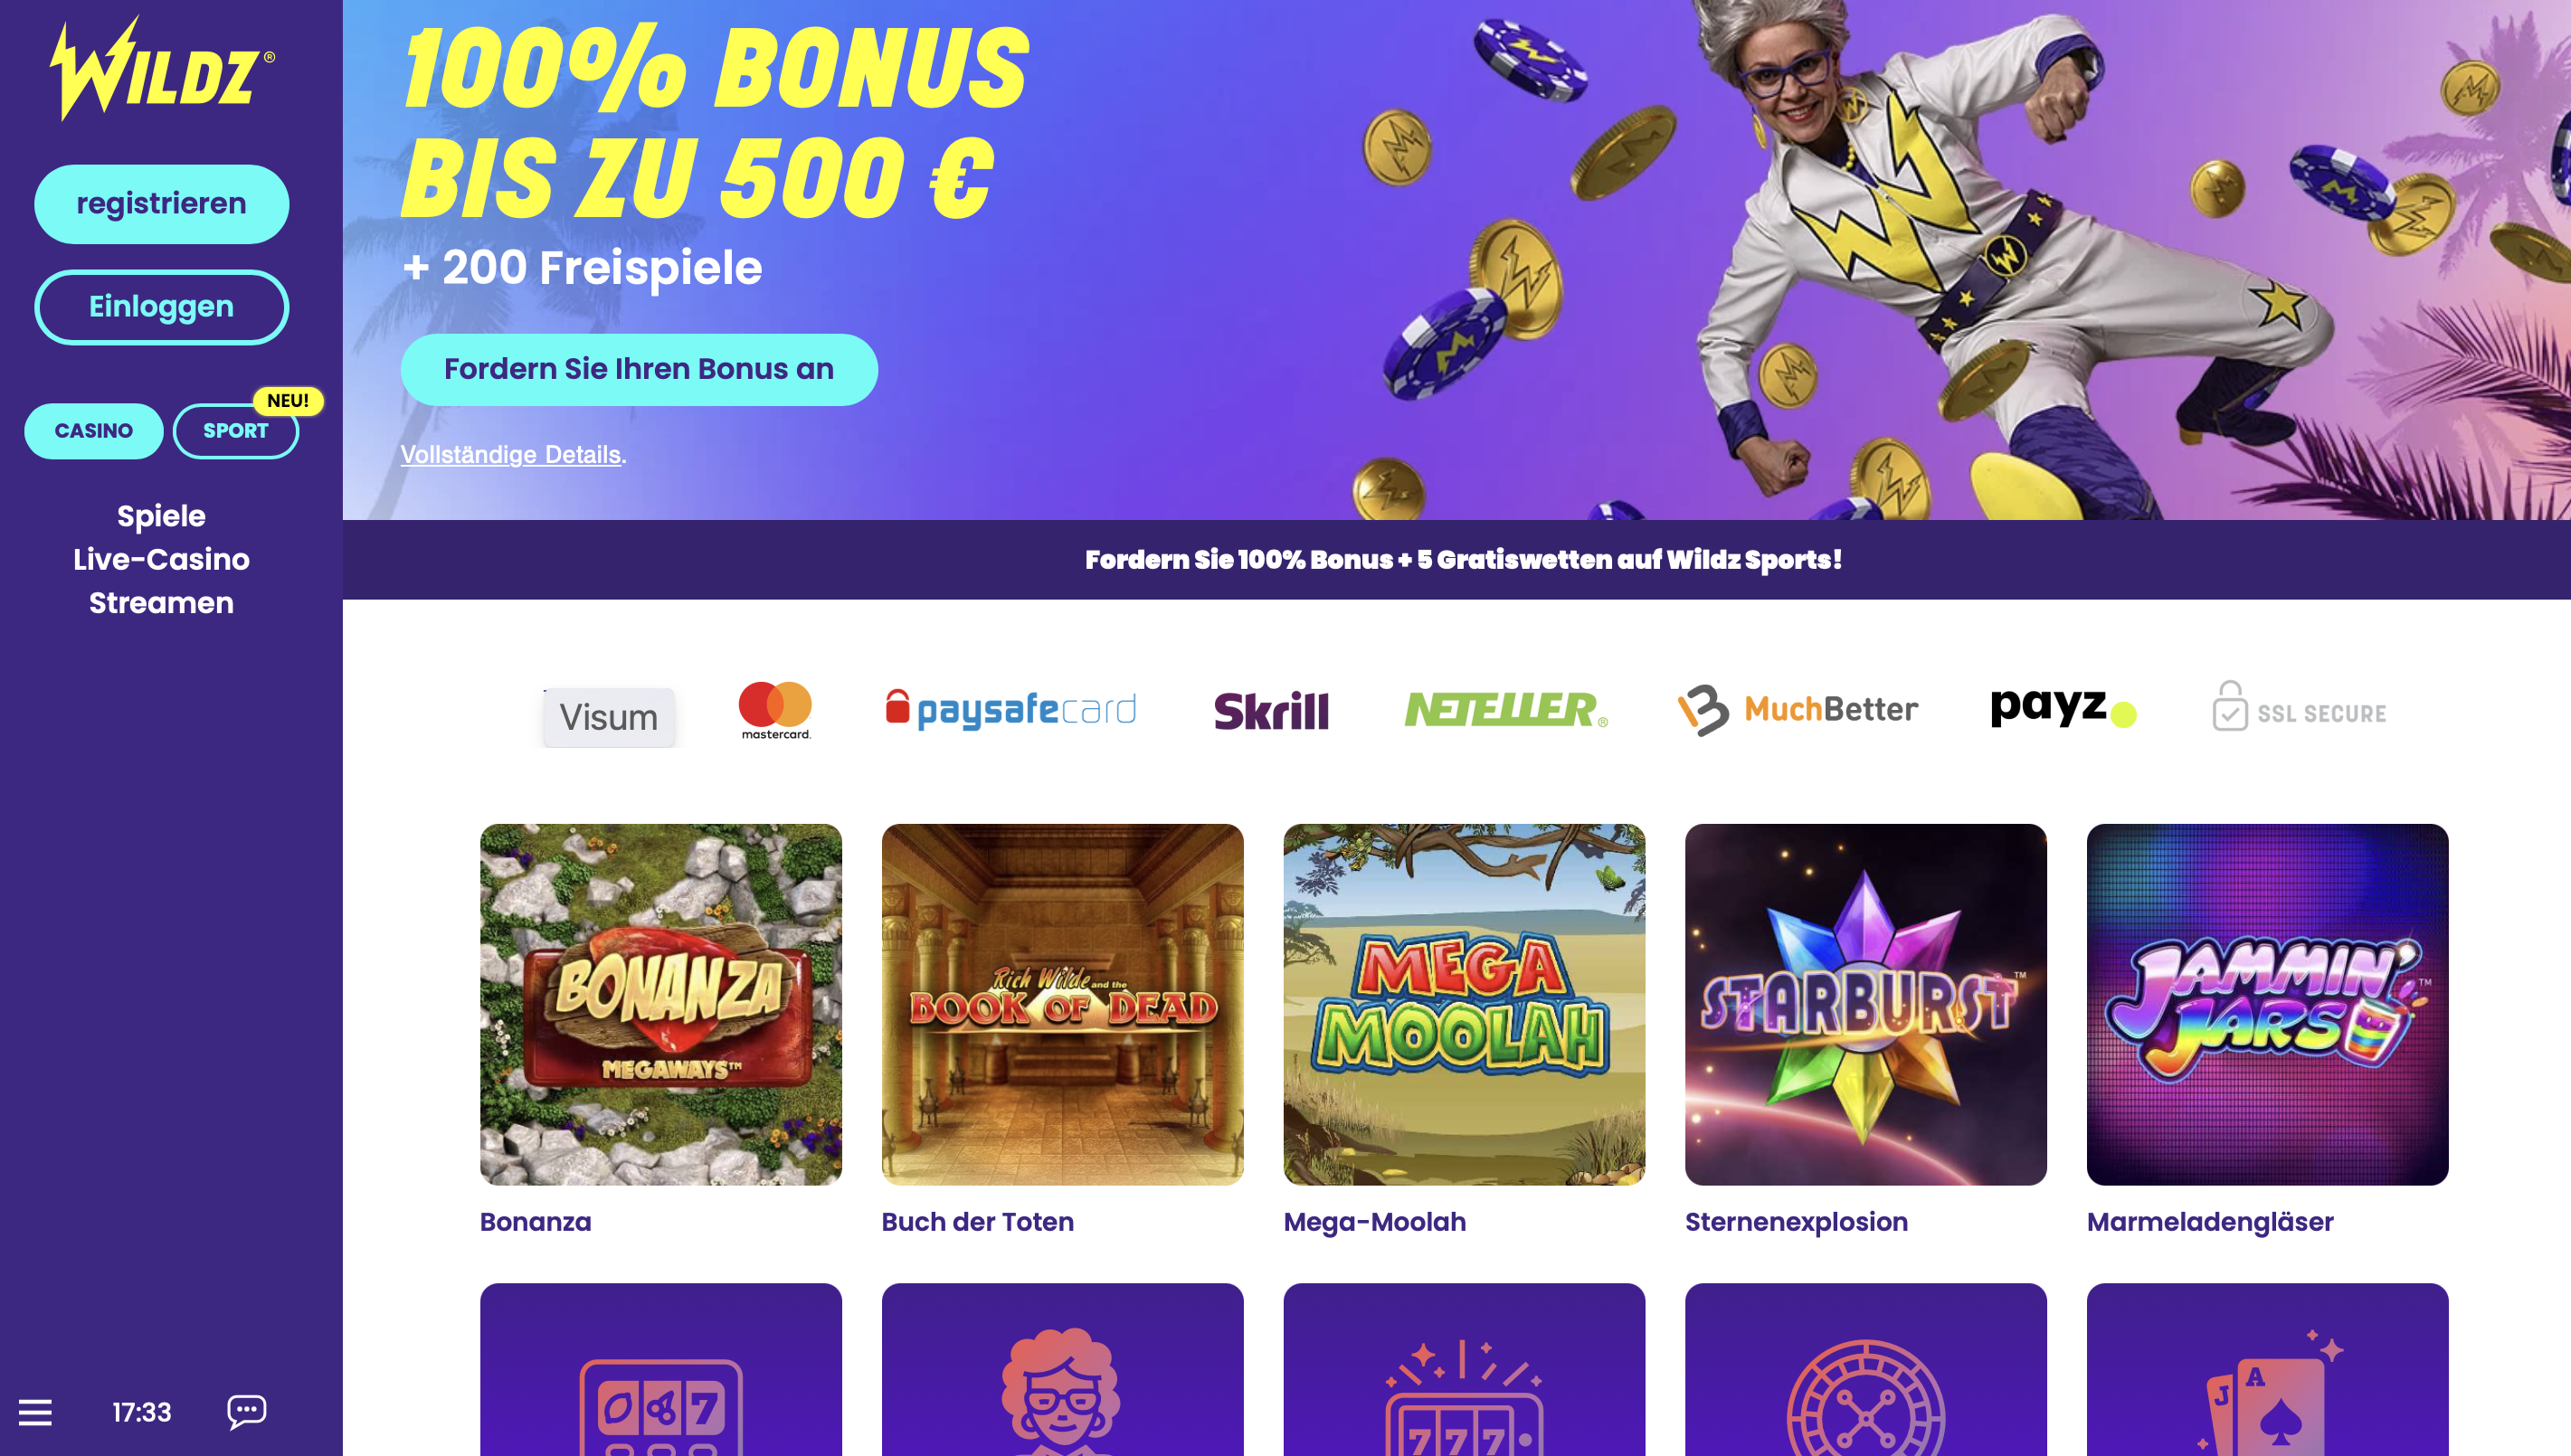
Task: Select Streamen in the sidebar menu
Action: click(x=161, y=603)
